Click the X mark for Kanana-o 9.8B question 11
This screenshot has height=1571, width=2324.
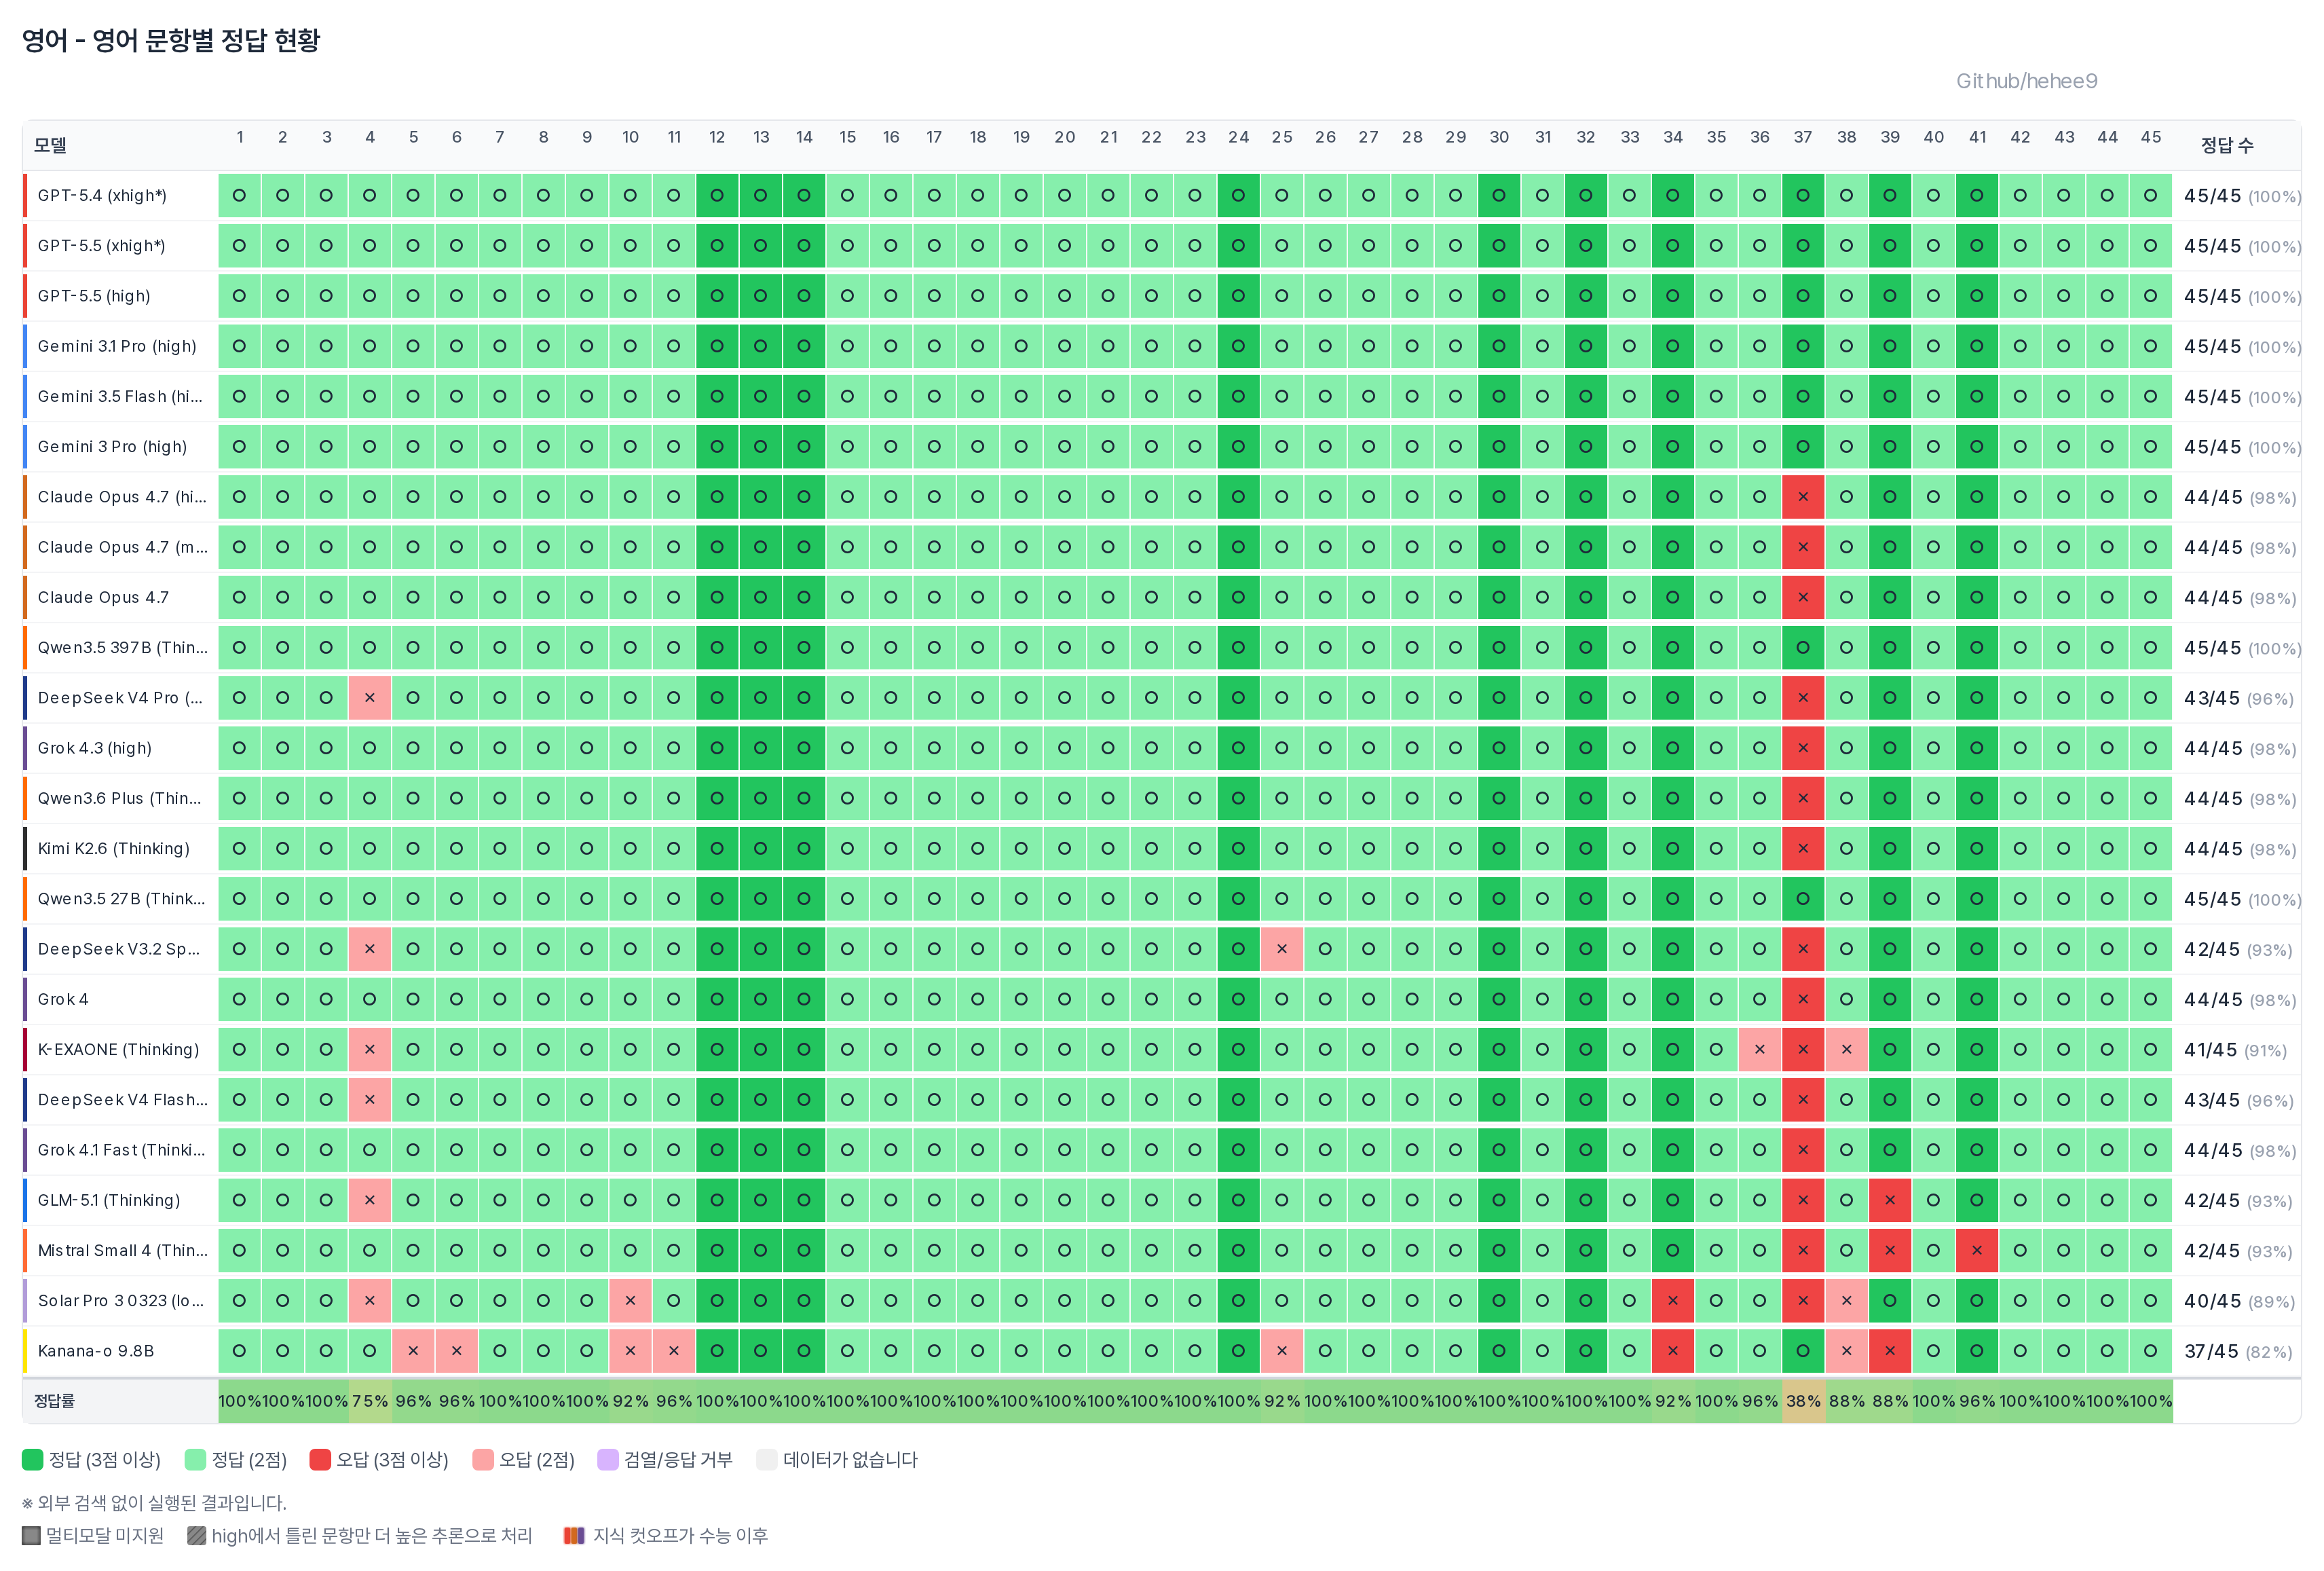click(674, 1351)
